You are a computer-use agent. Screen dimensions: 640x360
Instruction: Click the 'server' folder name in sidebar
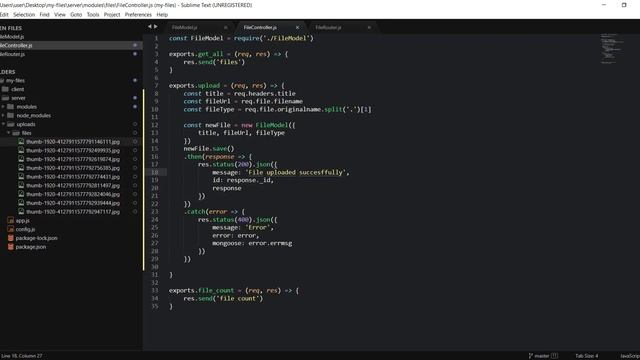pyautogui.click(x=18, y=98)
